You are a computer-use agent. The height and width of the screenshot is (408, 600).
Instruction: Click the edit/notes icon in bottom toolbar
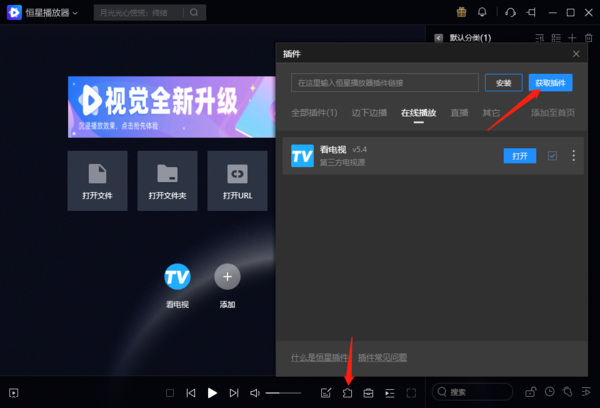click(326, 393)
